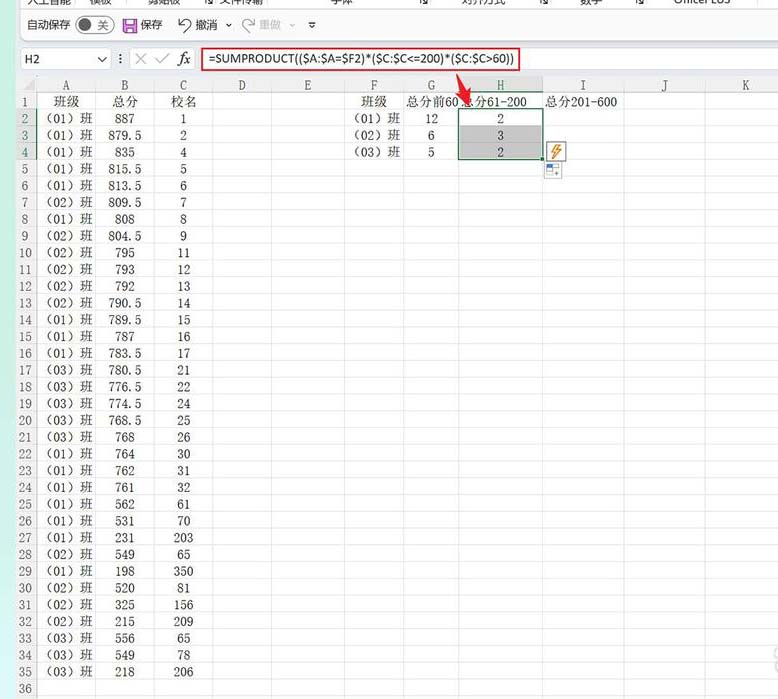Toggle the AutoSave switch
The width and height of the screenshot is (778, 699).
click(95, 25)
